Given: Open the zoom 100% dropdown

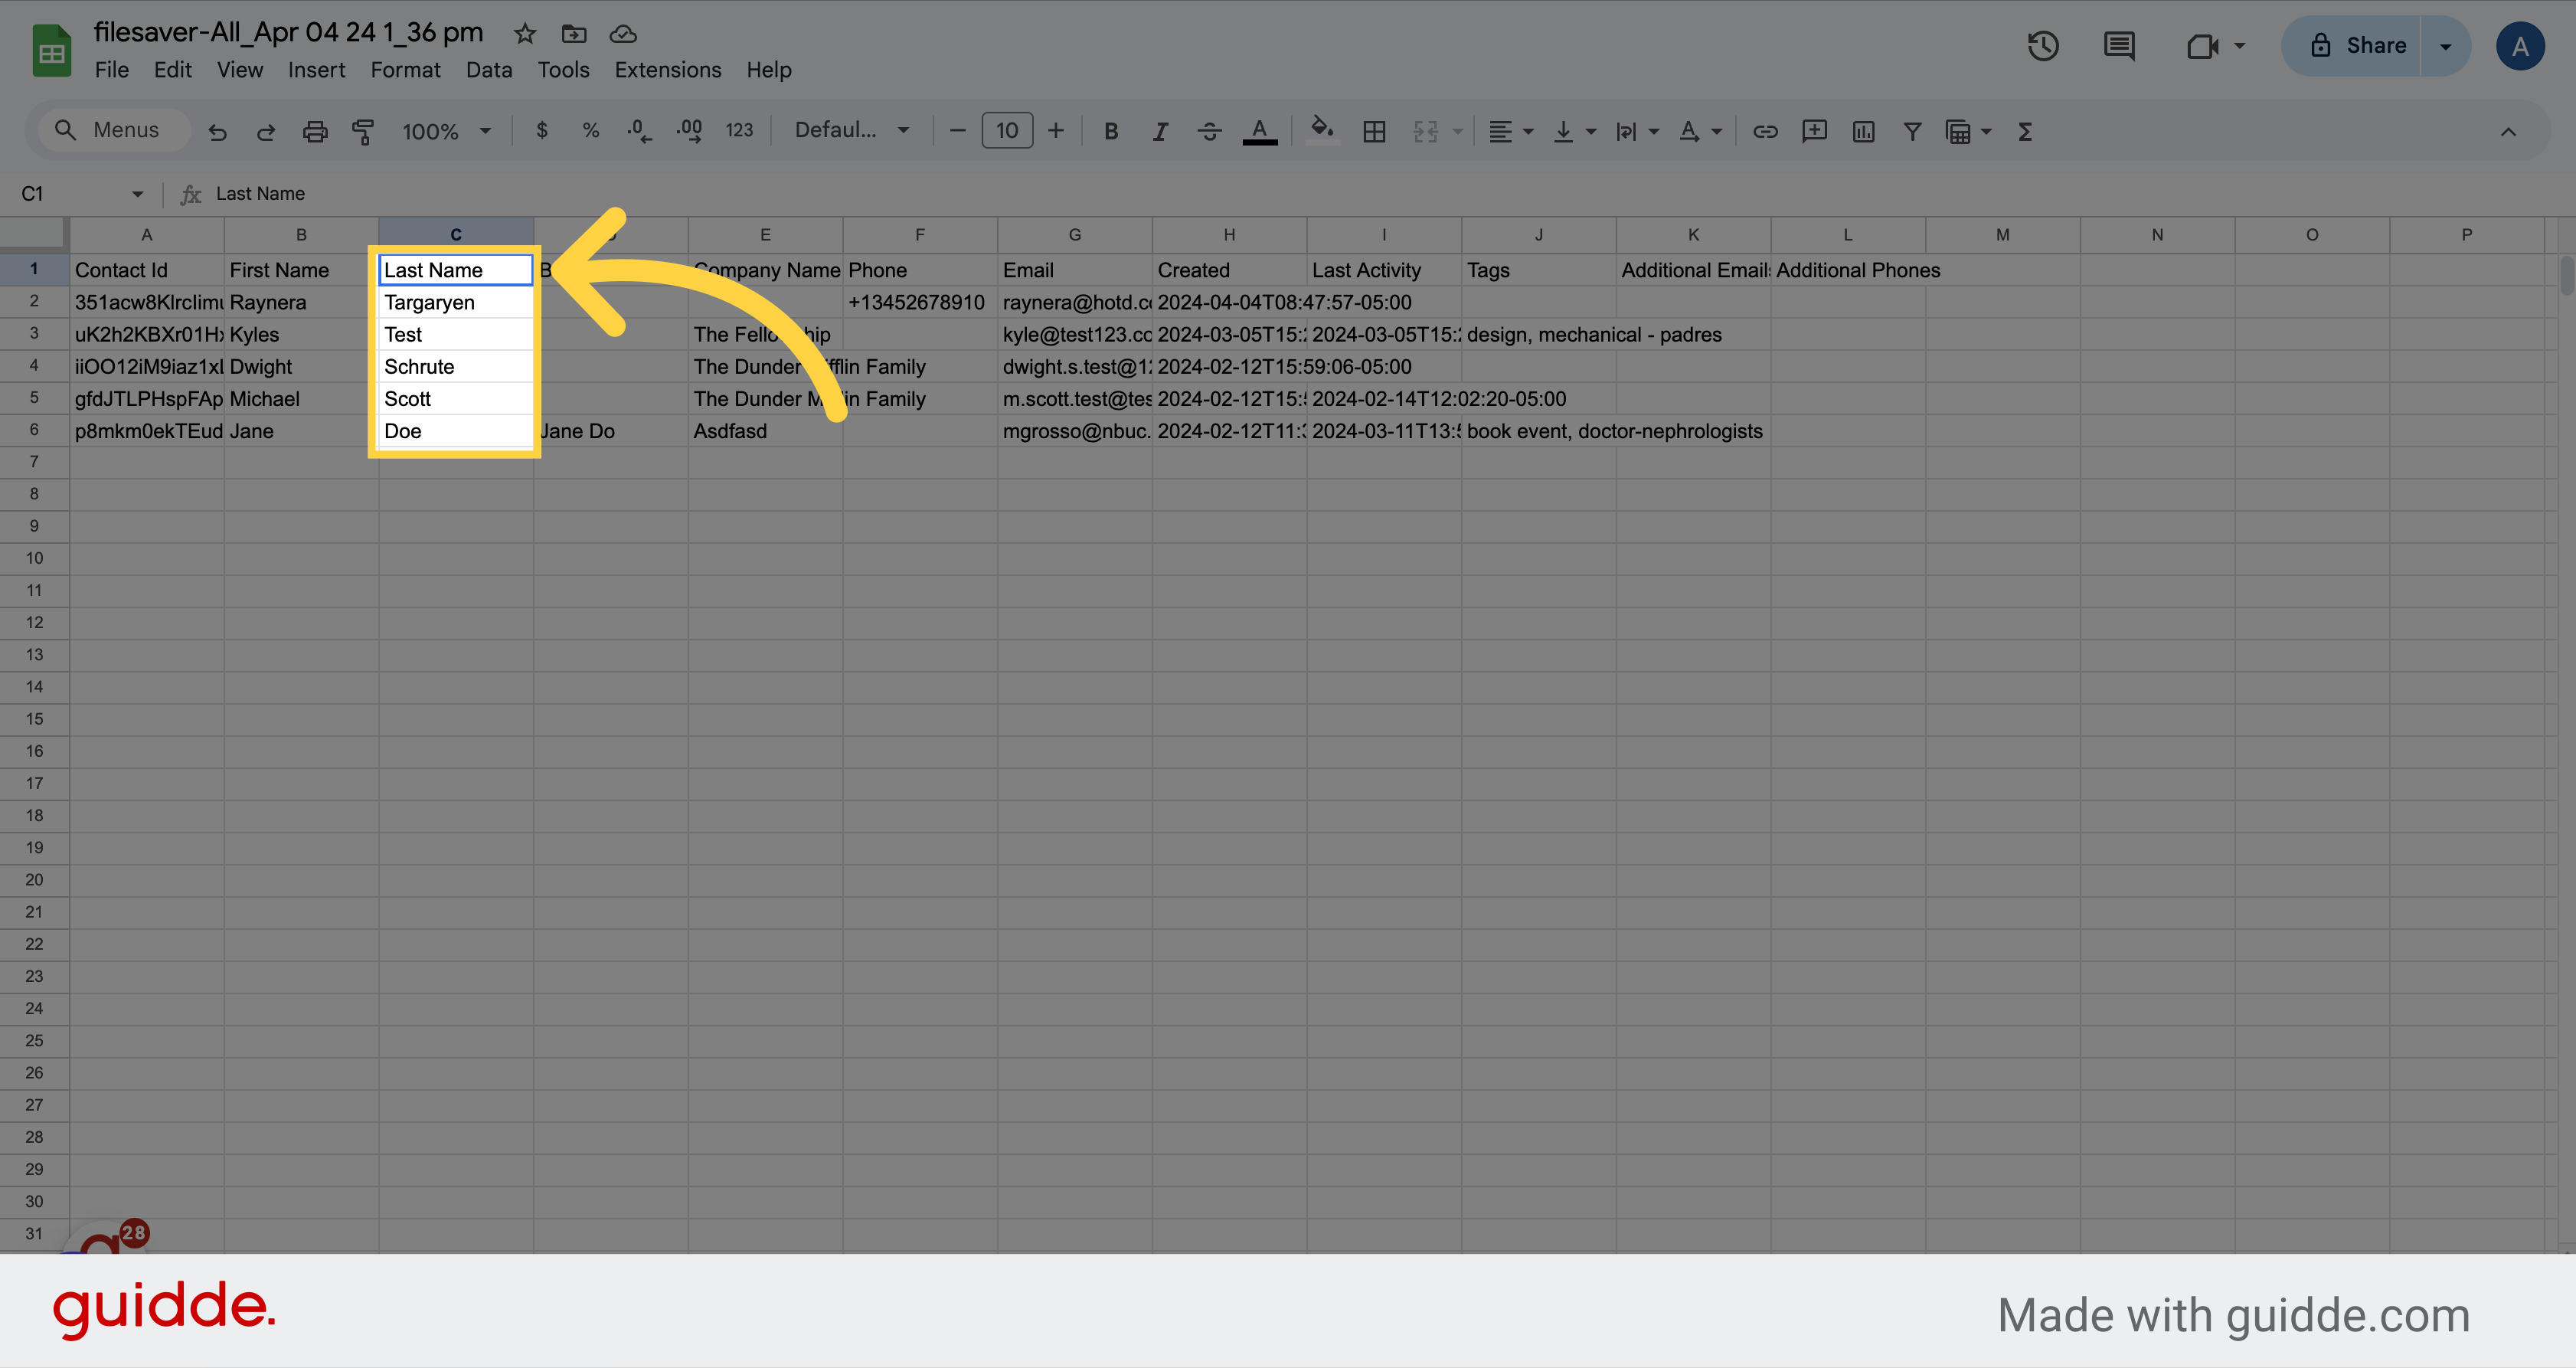Looking at the screenshot, I should [447, 131].
